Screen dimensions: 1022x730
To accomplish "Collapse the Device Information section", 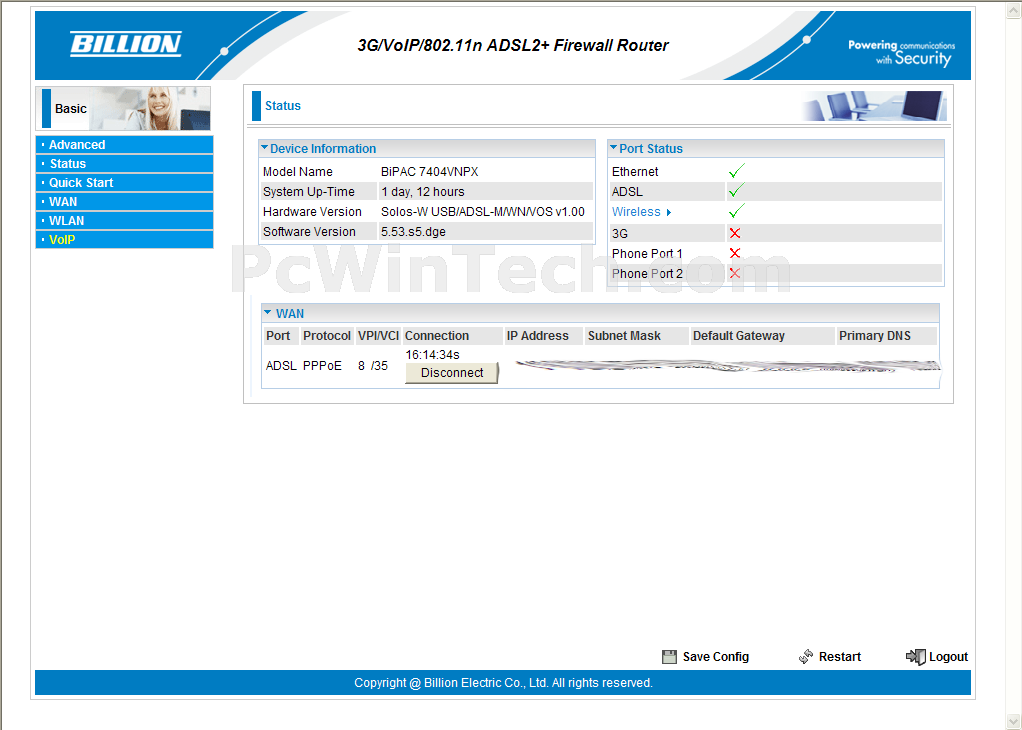I will click(264, 148).
